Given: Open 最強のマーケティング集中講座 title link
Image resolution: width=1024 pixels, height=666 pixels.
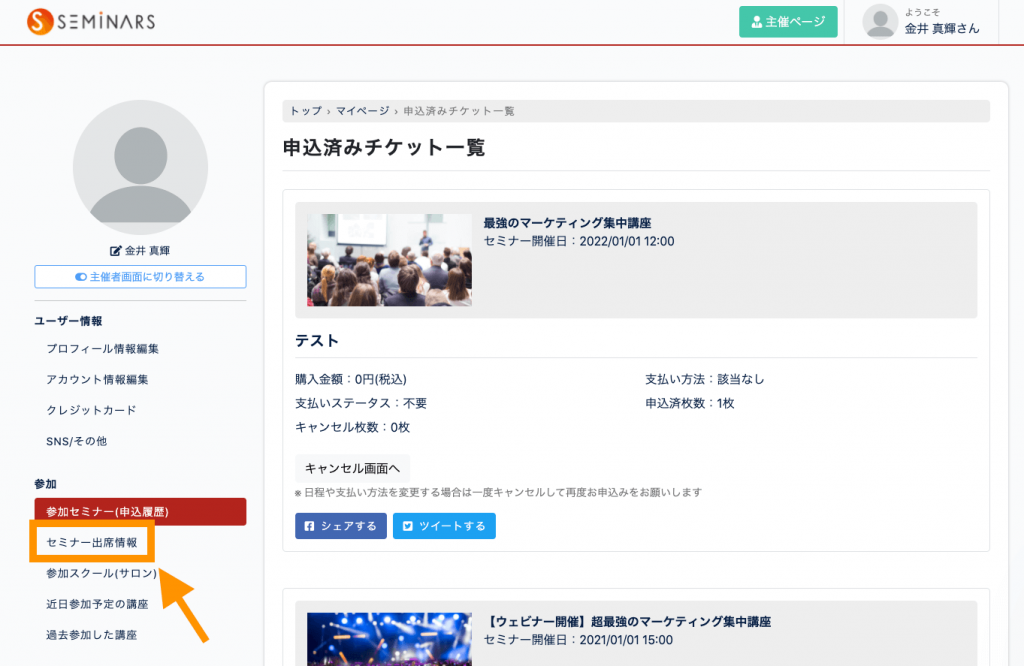Looking at the screenshot, I should pyautogui.click(x=568, y=223).
